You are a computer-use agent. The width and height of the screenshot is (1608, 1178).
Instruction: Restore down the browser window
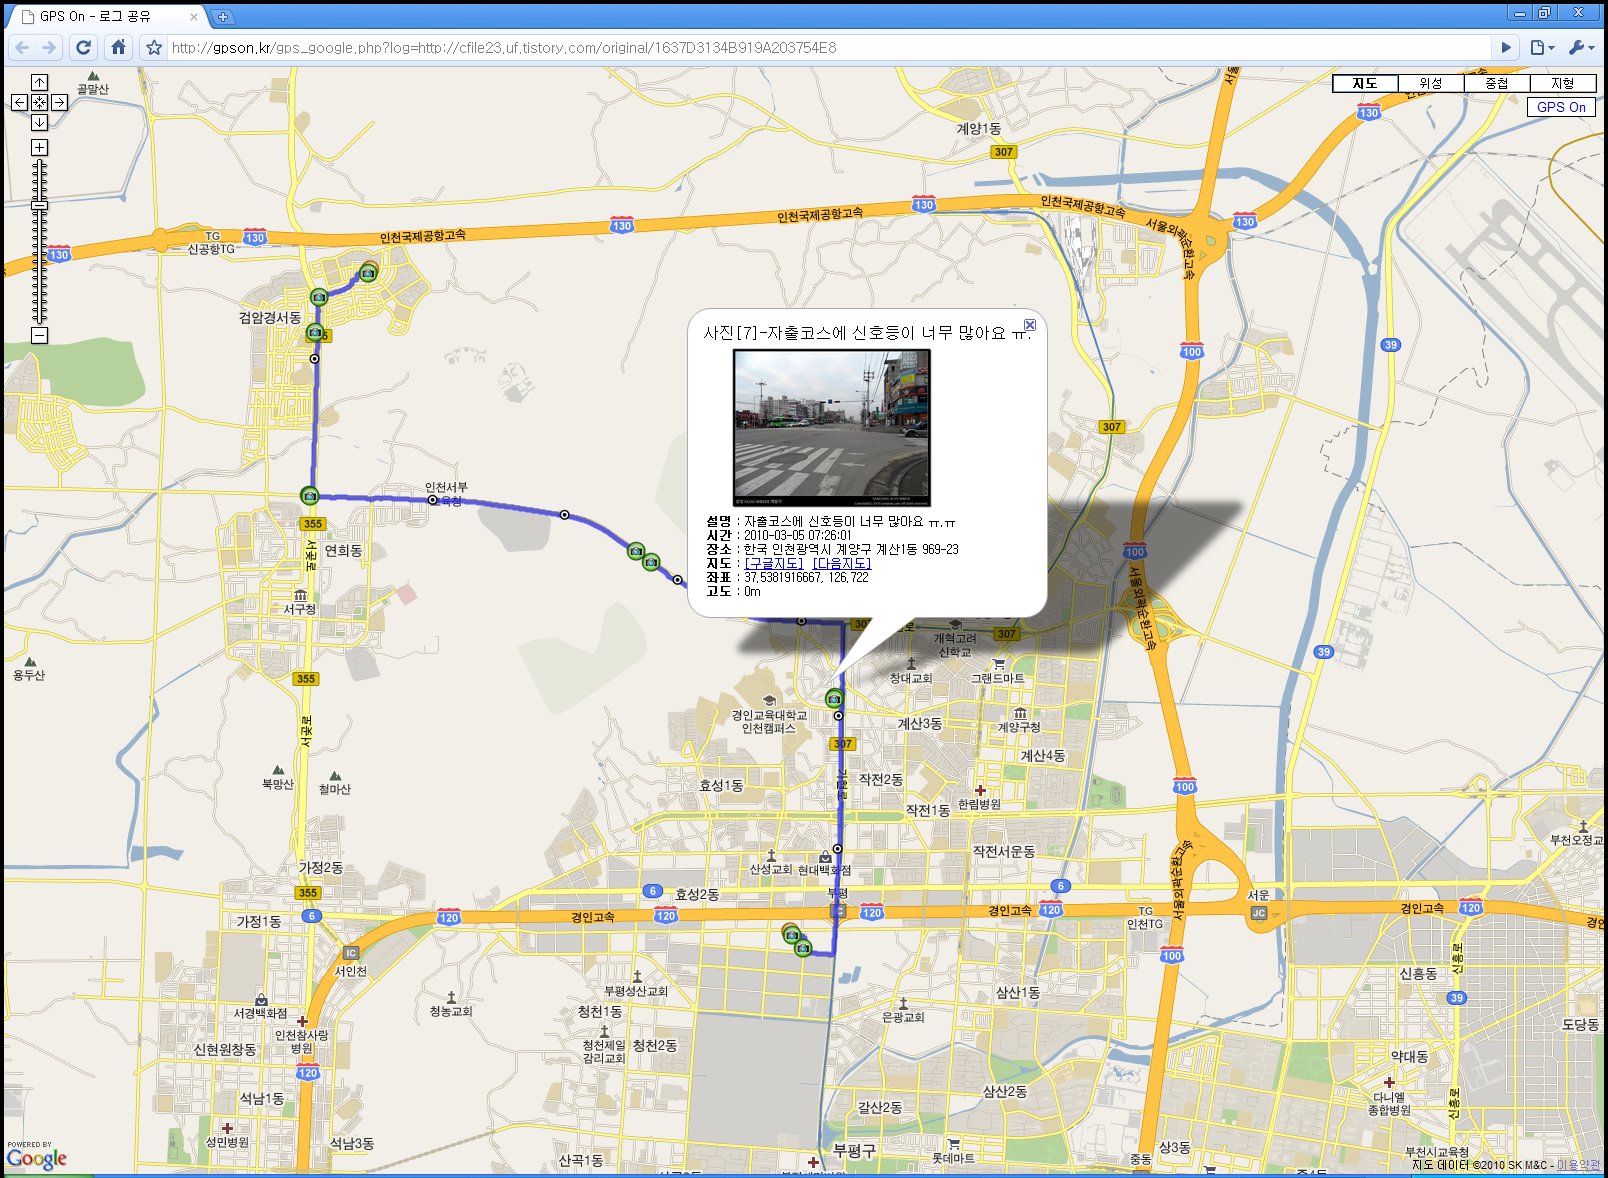coord(1545,13)
